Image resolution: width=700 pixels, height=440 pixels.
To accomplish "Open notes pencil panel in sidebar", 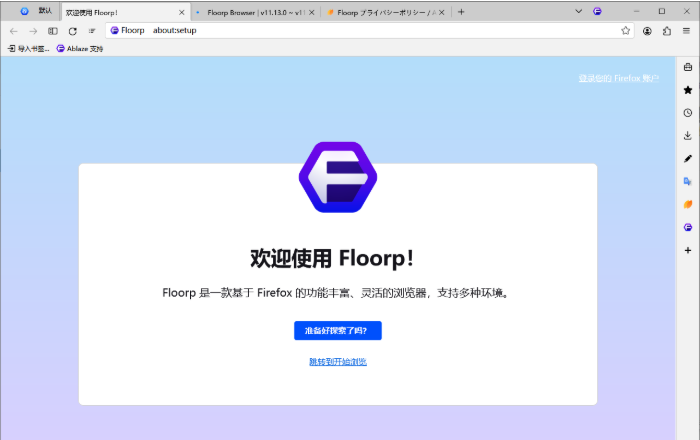I will (x=688, y=158).
